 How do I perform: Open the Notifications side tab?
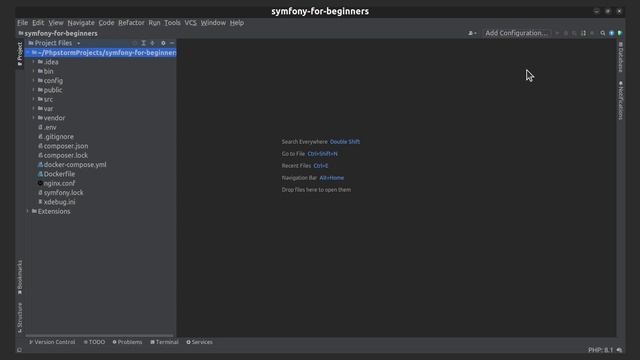tap(621, 100)
